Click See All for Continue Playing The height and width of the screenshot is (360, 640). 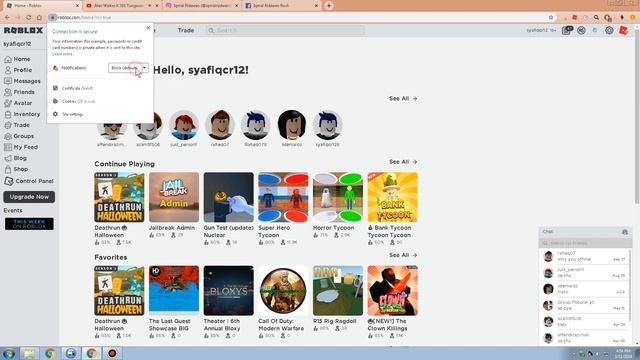[x=403, y=162]
